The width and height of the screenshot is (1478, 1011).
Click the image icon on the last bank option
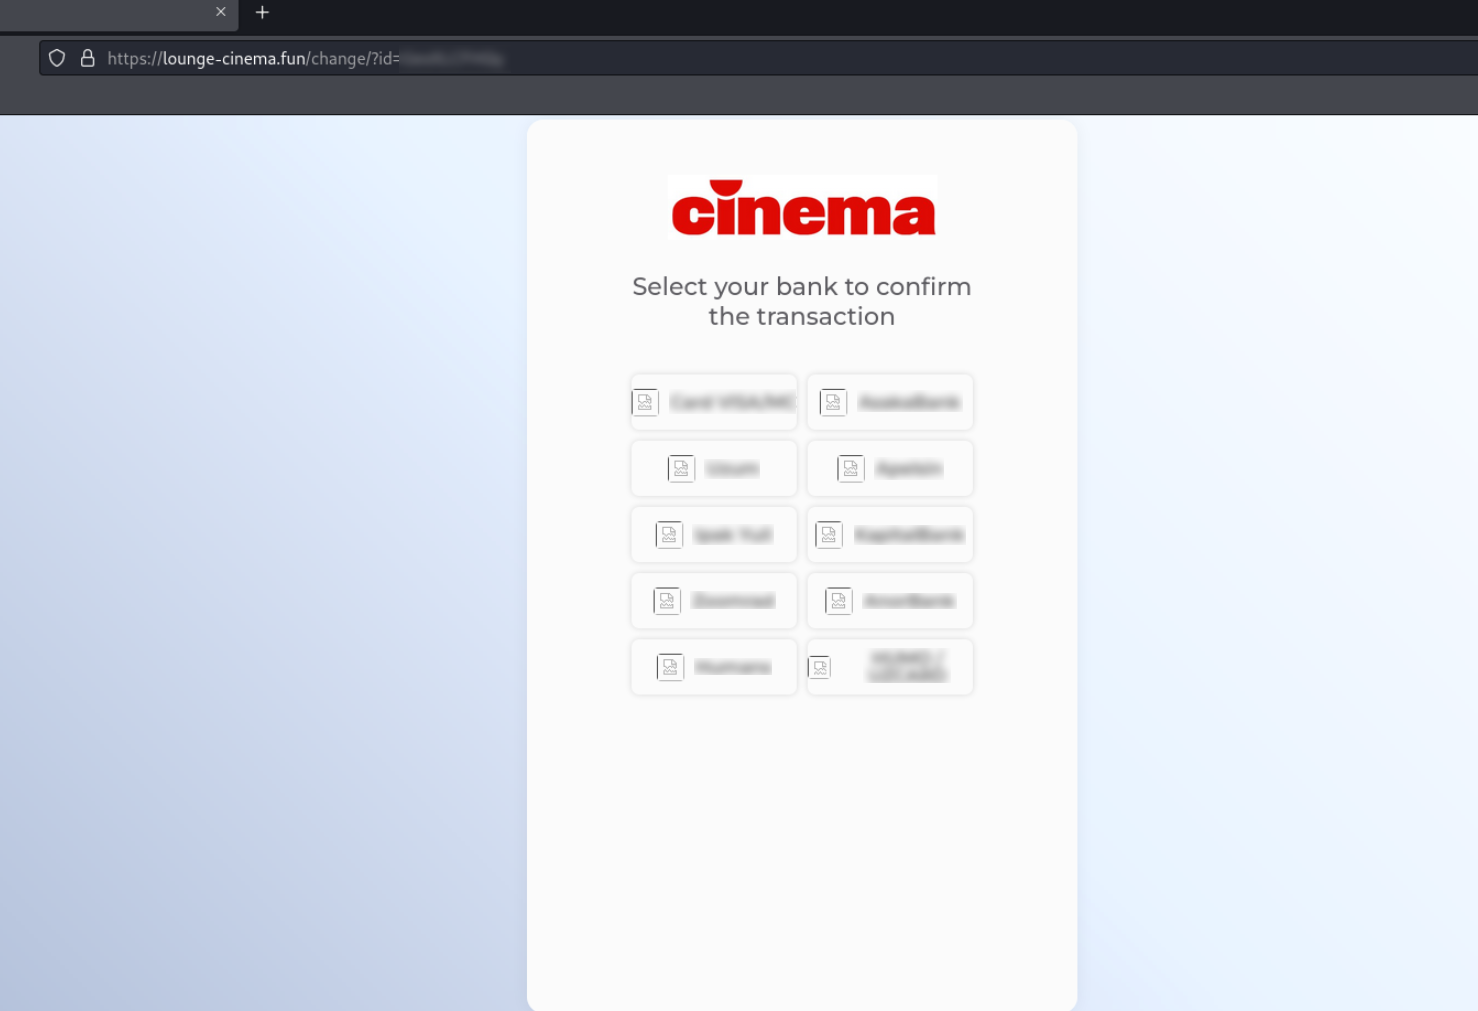tap(820, 666)
